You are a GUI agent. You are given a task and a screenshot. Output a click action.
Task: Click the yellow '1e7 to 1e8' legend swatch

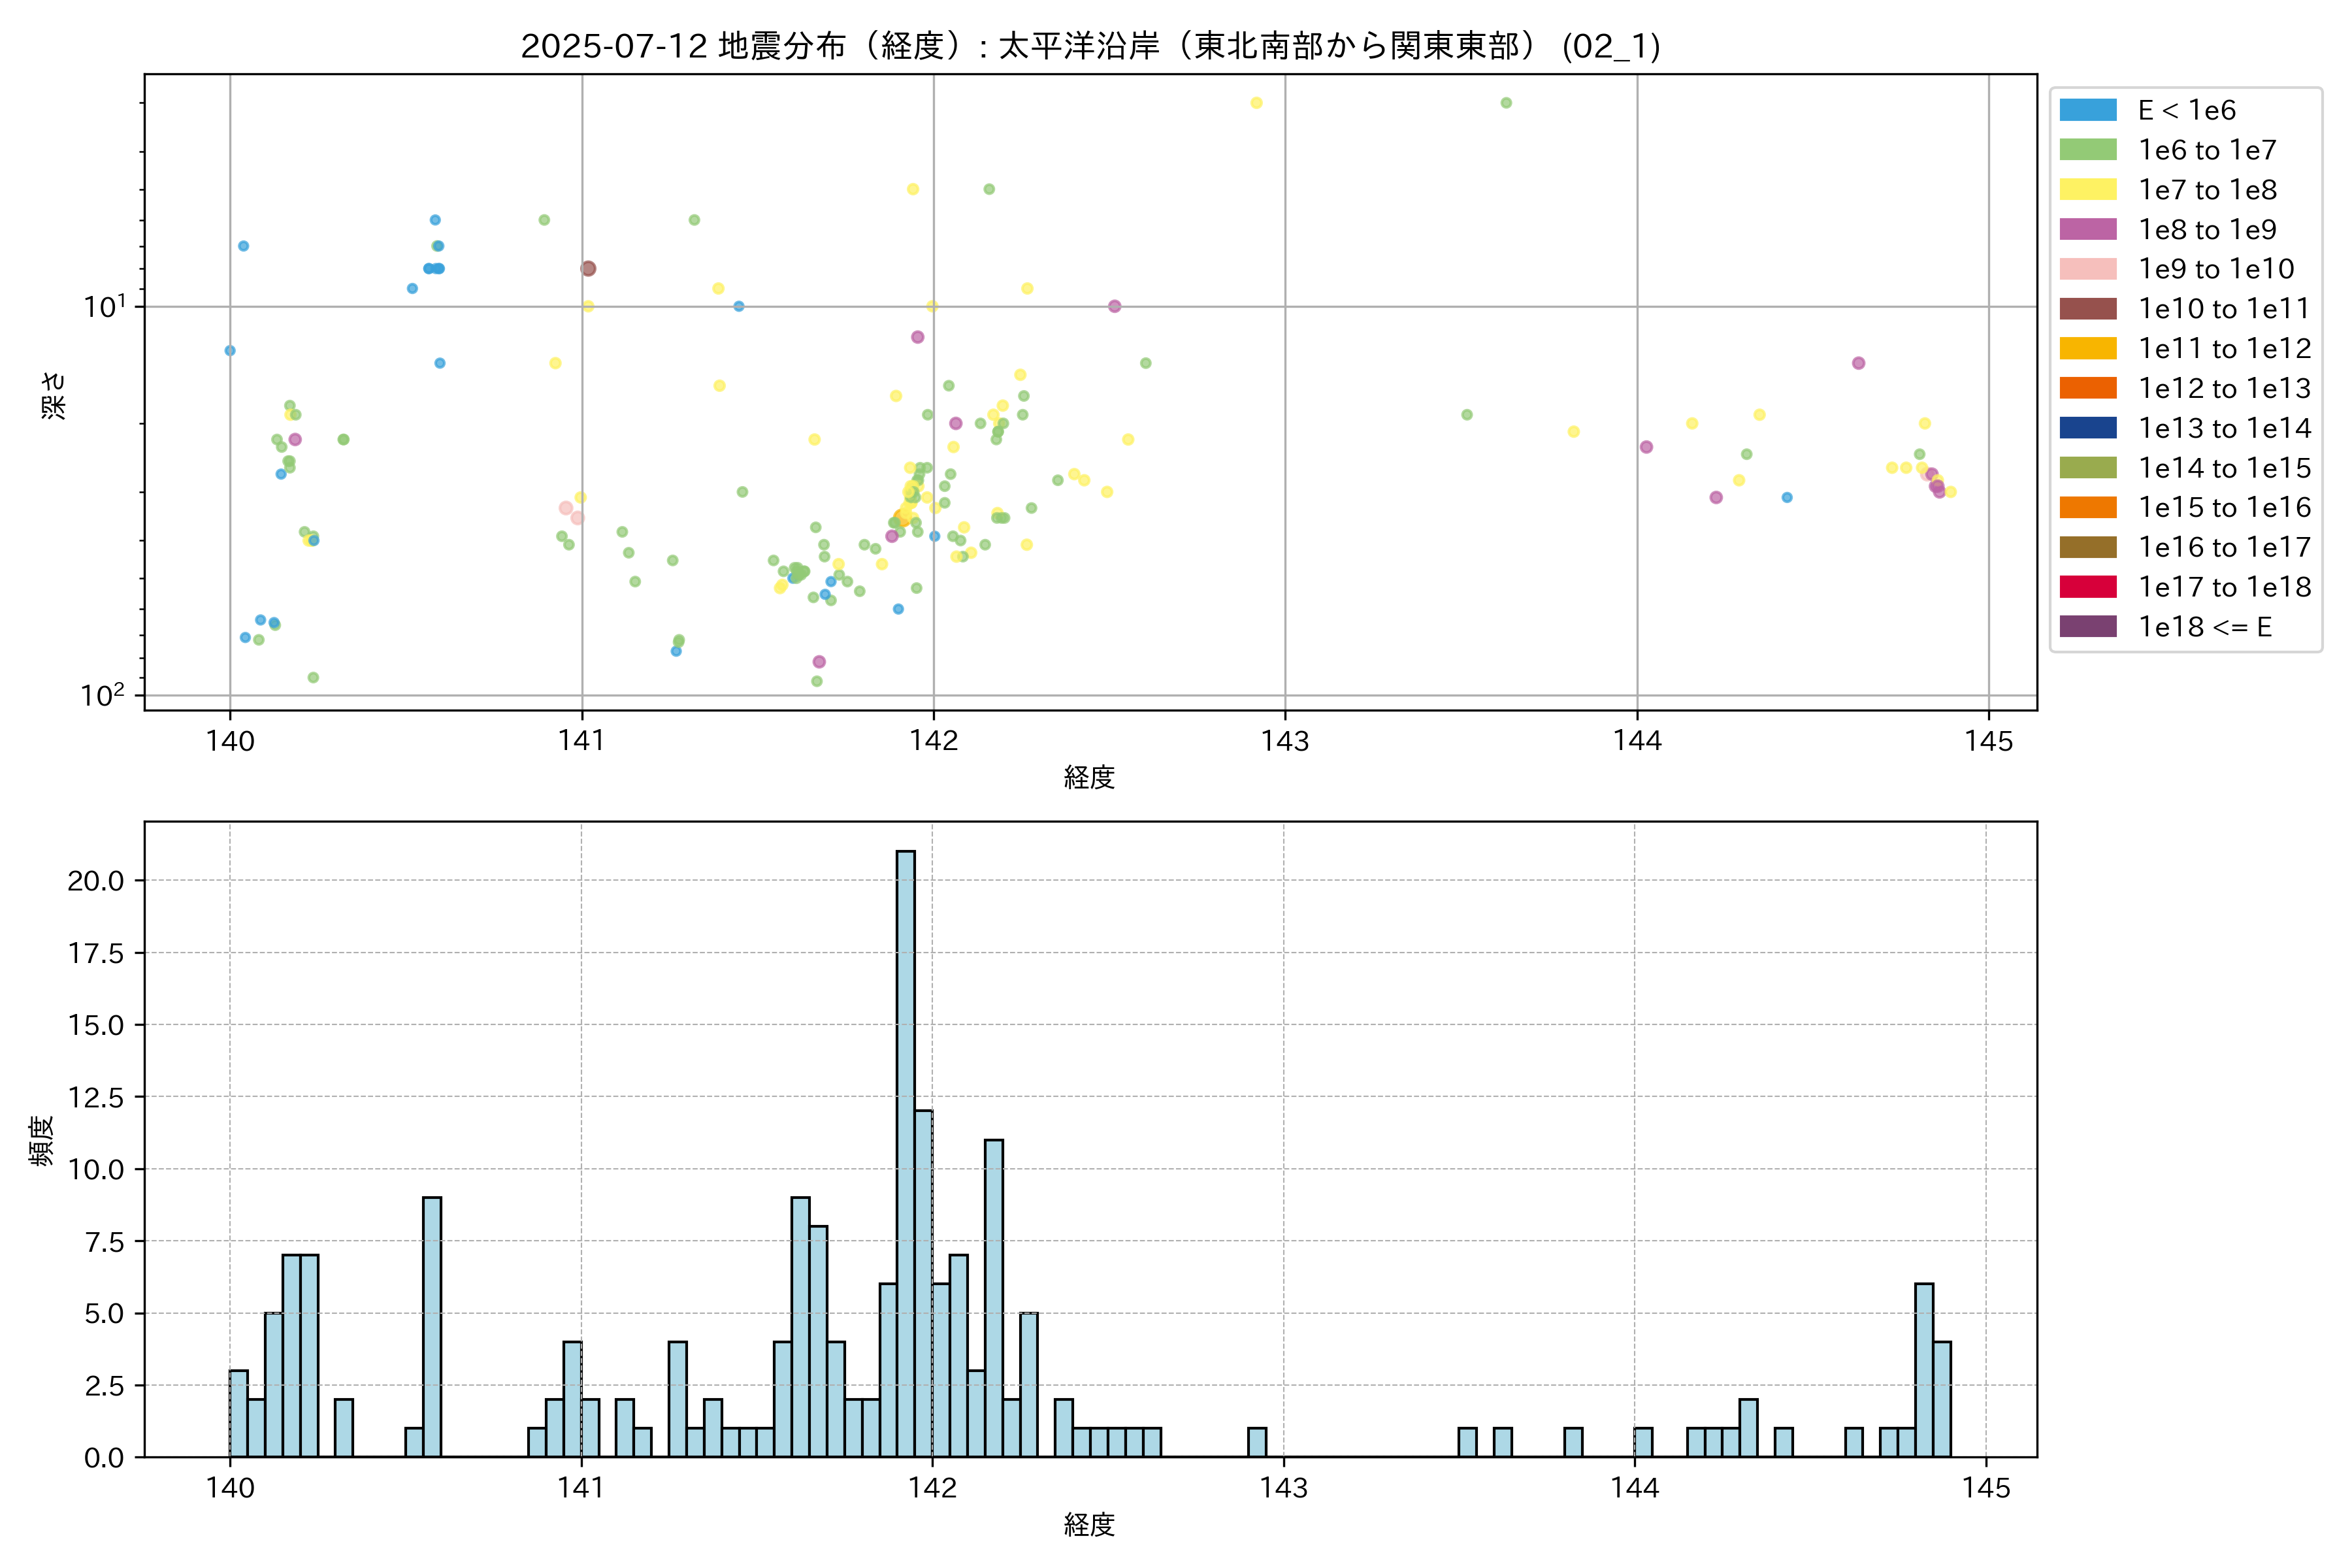(2087, 190)
